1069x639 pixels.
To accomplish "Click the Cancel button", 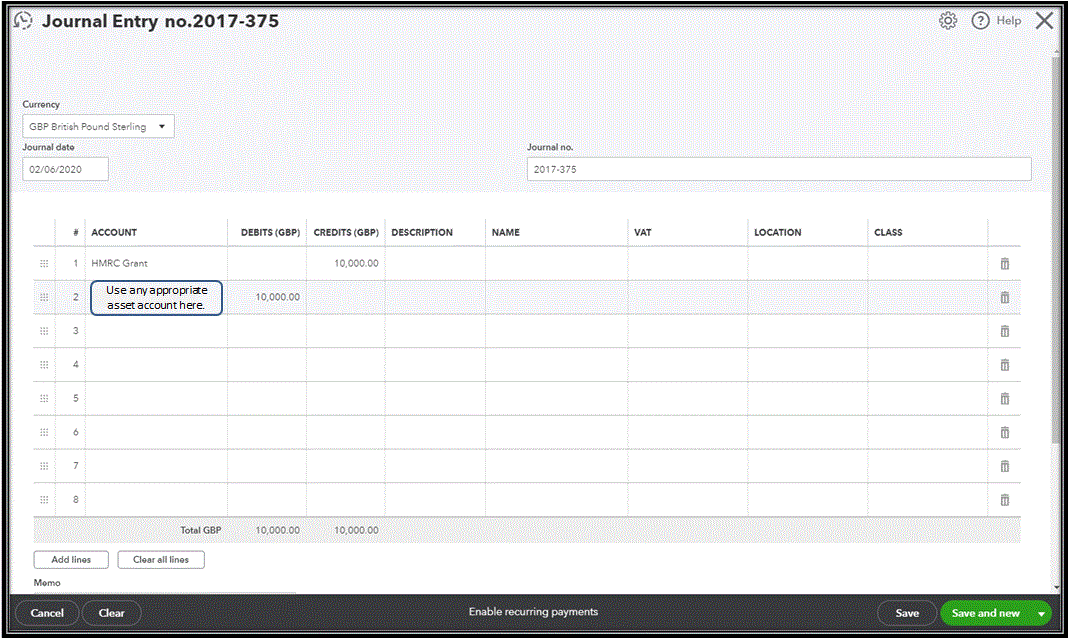I will [x=47, y=613].
